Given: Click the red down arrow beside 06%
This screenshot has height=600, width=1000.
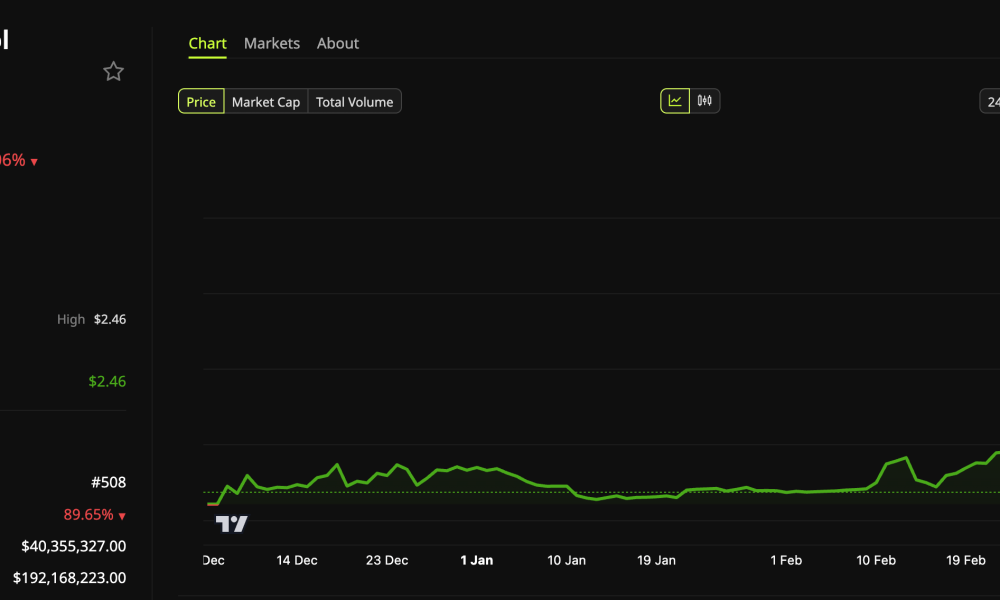Looking at the screenshot, I should coord(34,162).
